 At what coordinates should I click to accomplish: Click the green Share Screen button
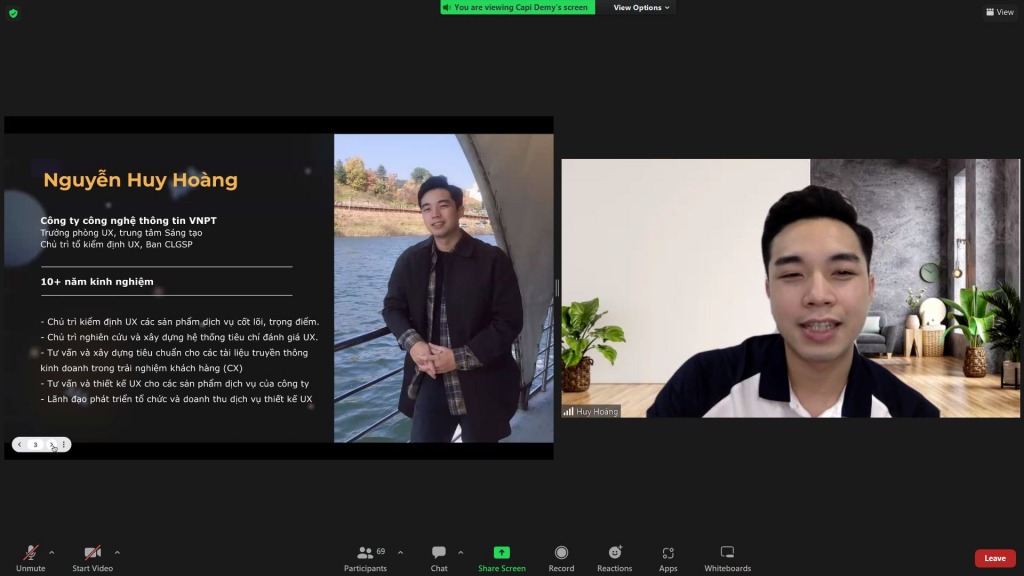coord(502,558)
